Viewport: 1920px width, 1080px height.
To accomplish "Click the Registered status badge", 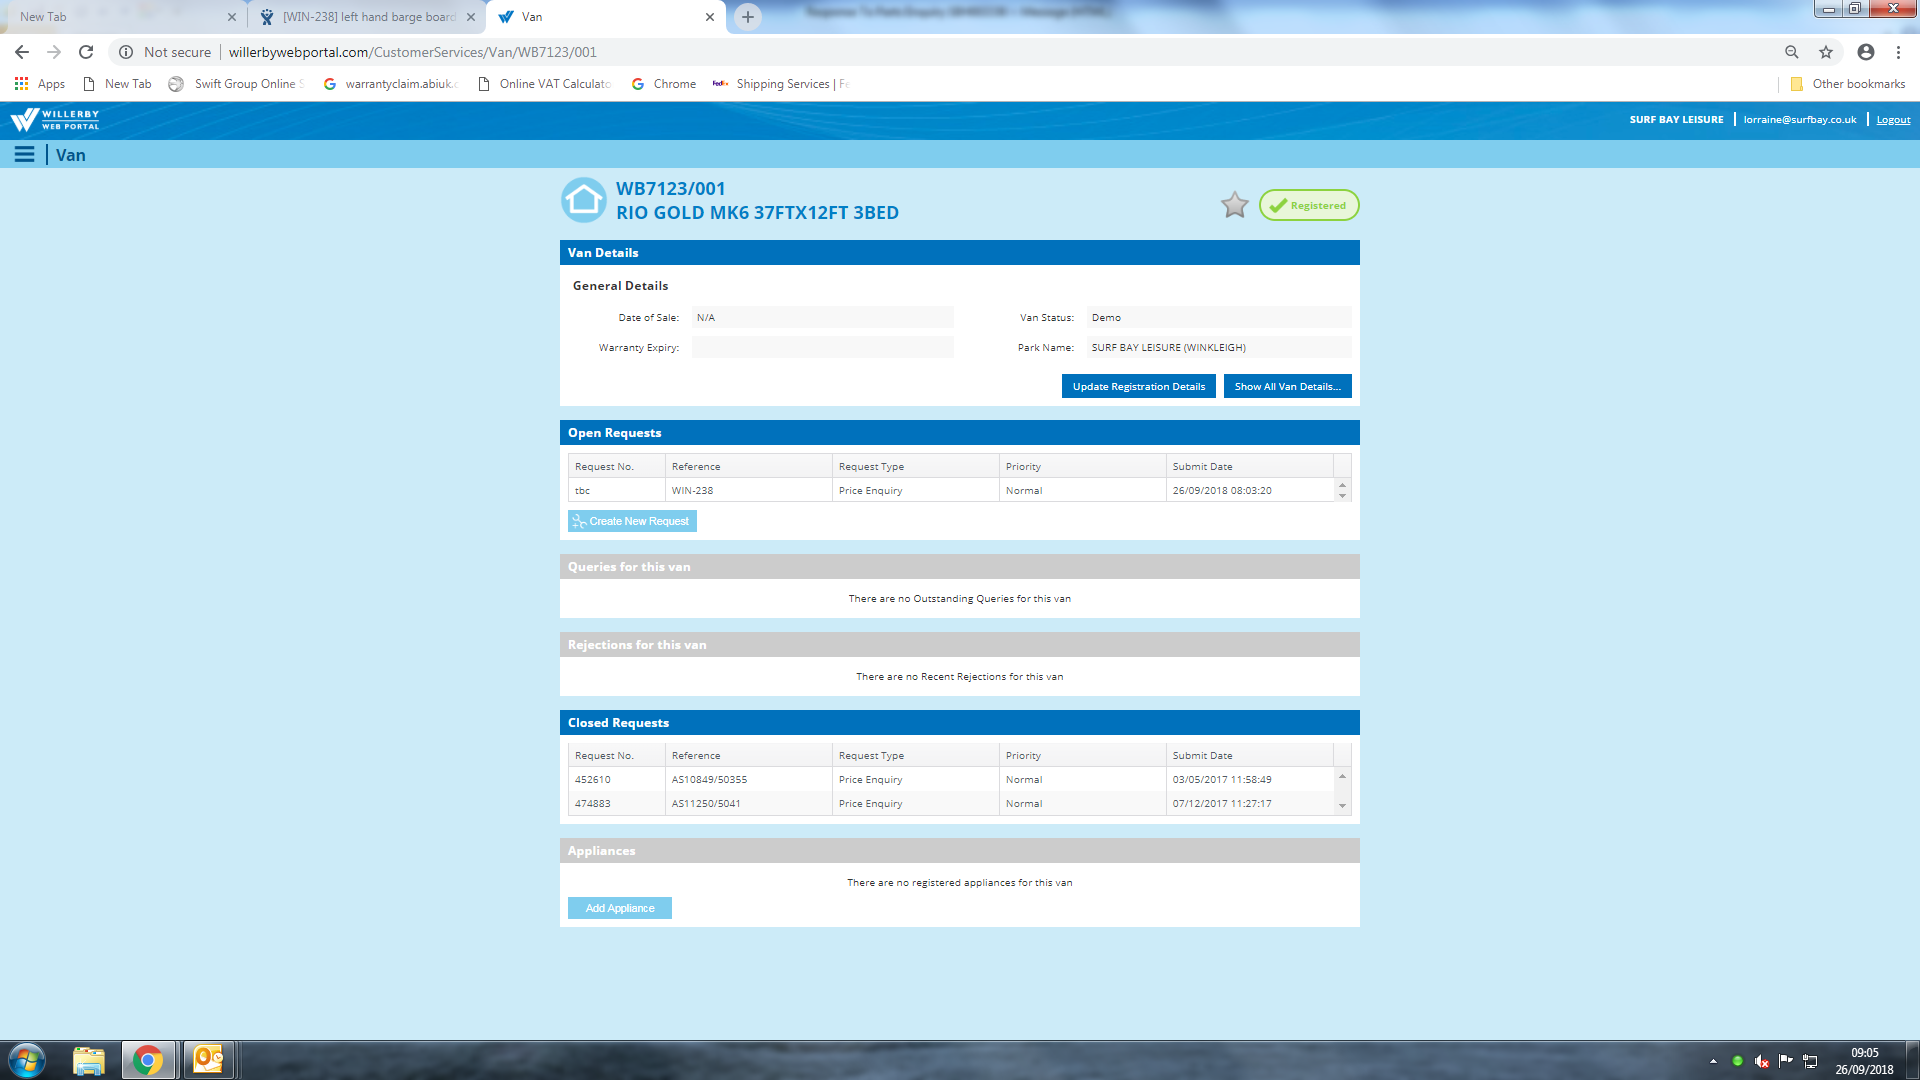I will point(1309,205).
